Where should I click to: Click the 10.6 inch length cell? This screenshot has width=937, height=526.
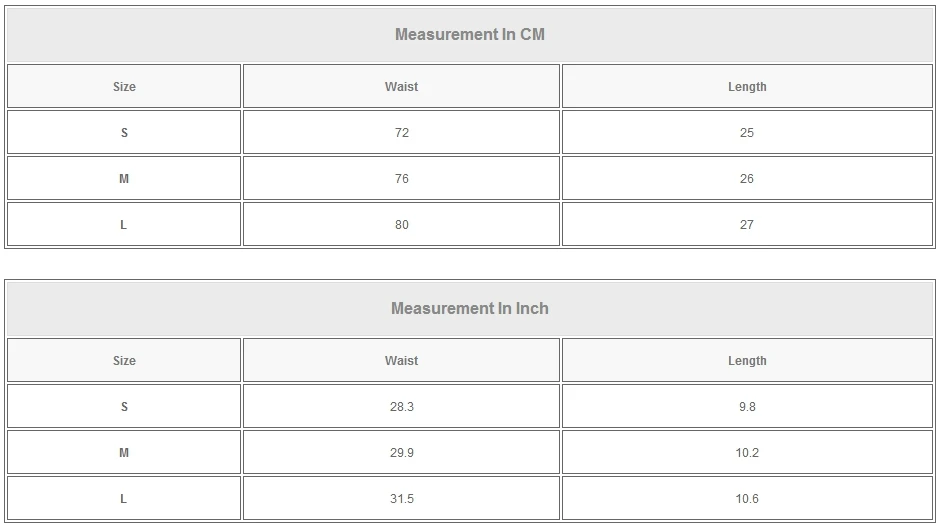click(x=747, y=499)
